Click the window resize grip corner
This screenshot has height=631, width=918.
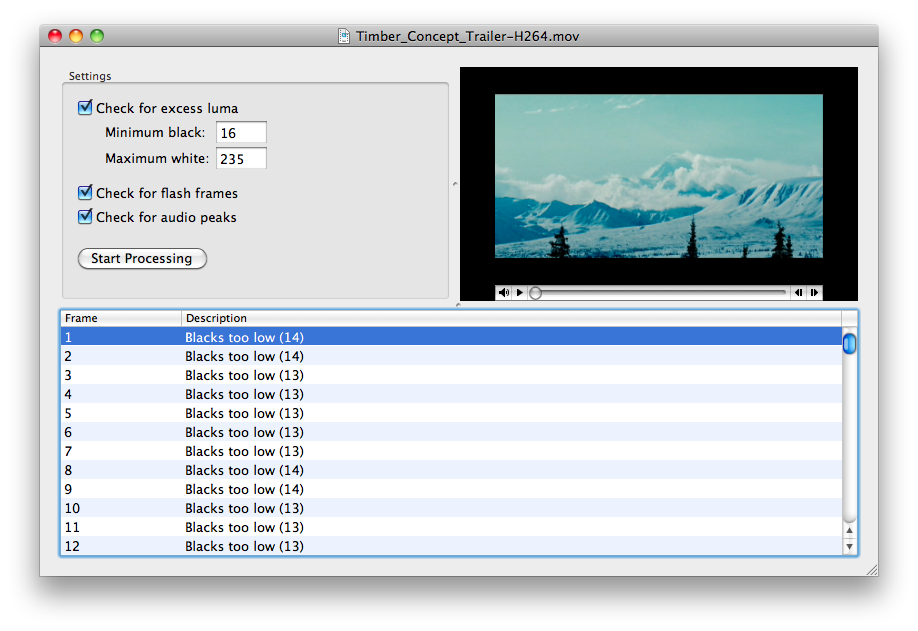[x=872, y=570]
